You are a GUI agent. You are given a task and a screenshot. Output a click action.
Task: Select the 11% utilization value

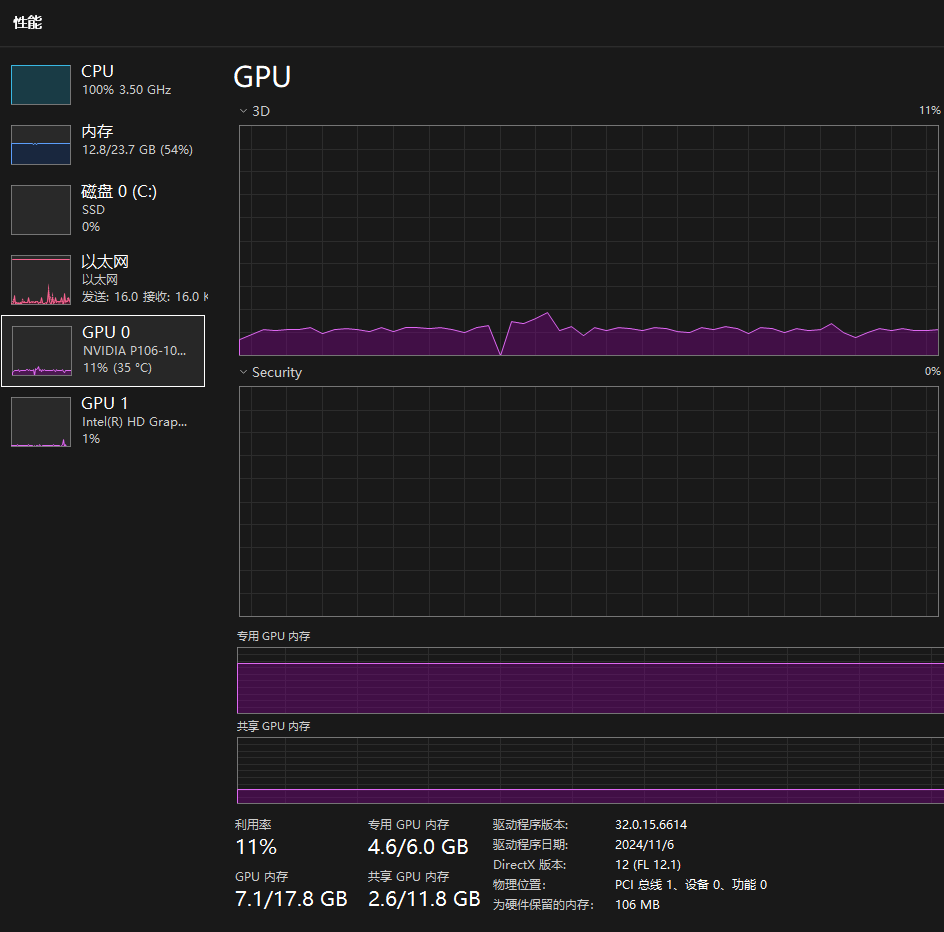254,846
